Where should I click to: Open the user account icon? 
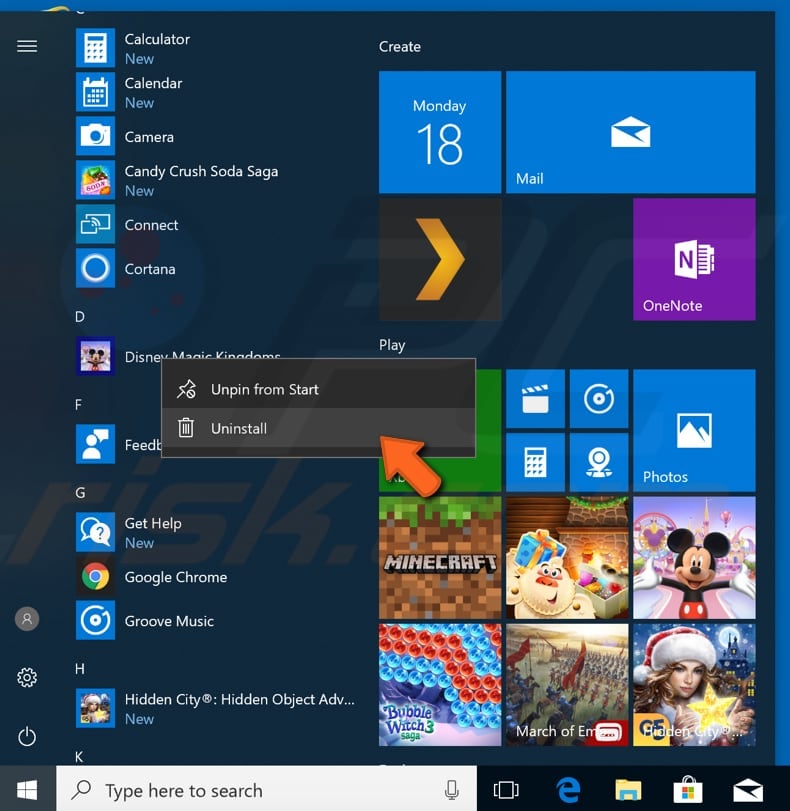(27, 619)
